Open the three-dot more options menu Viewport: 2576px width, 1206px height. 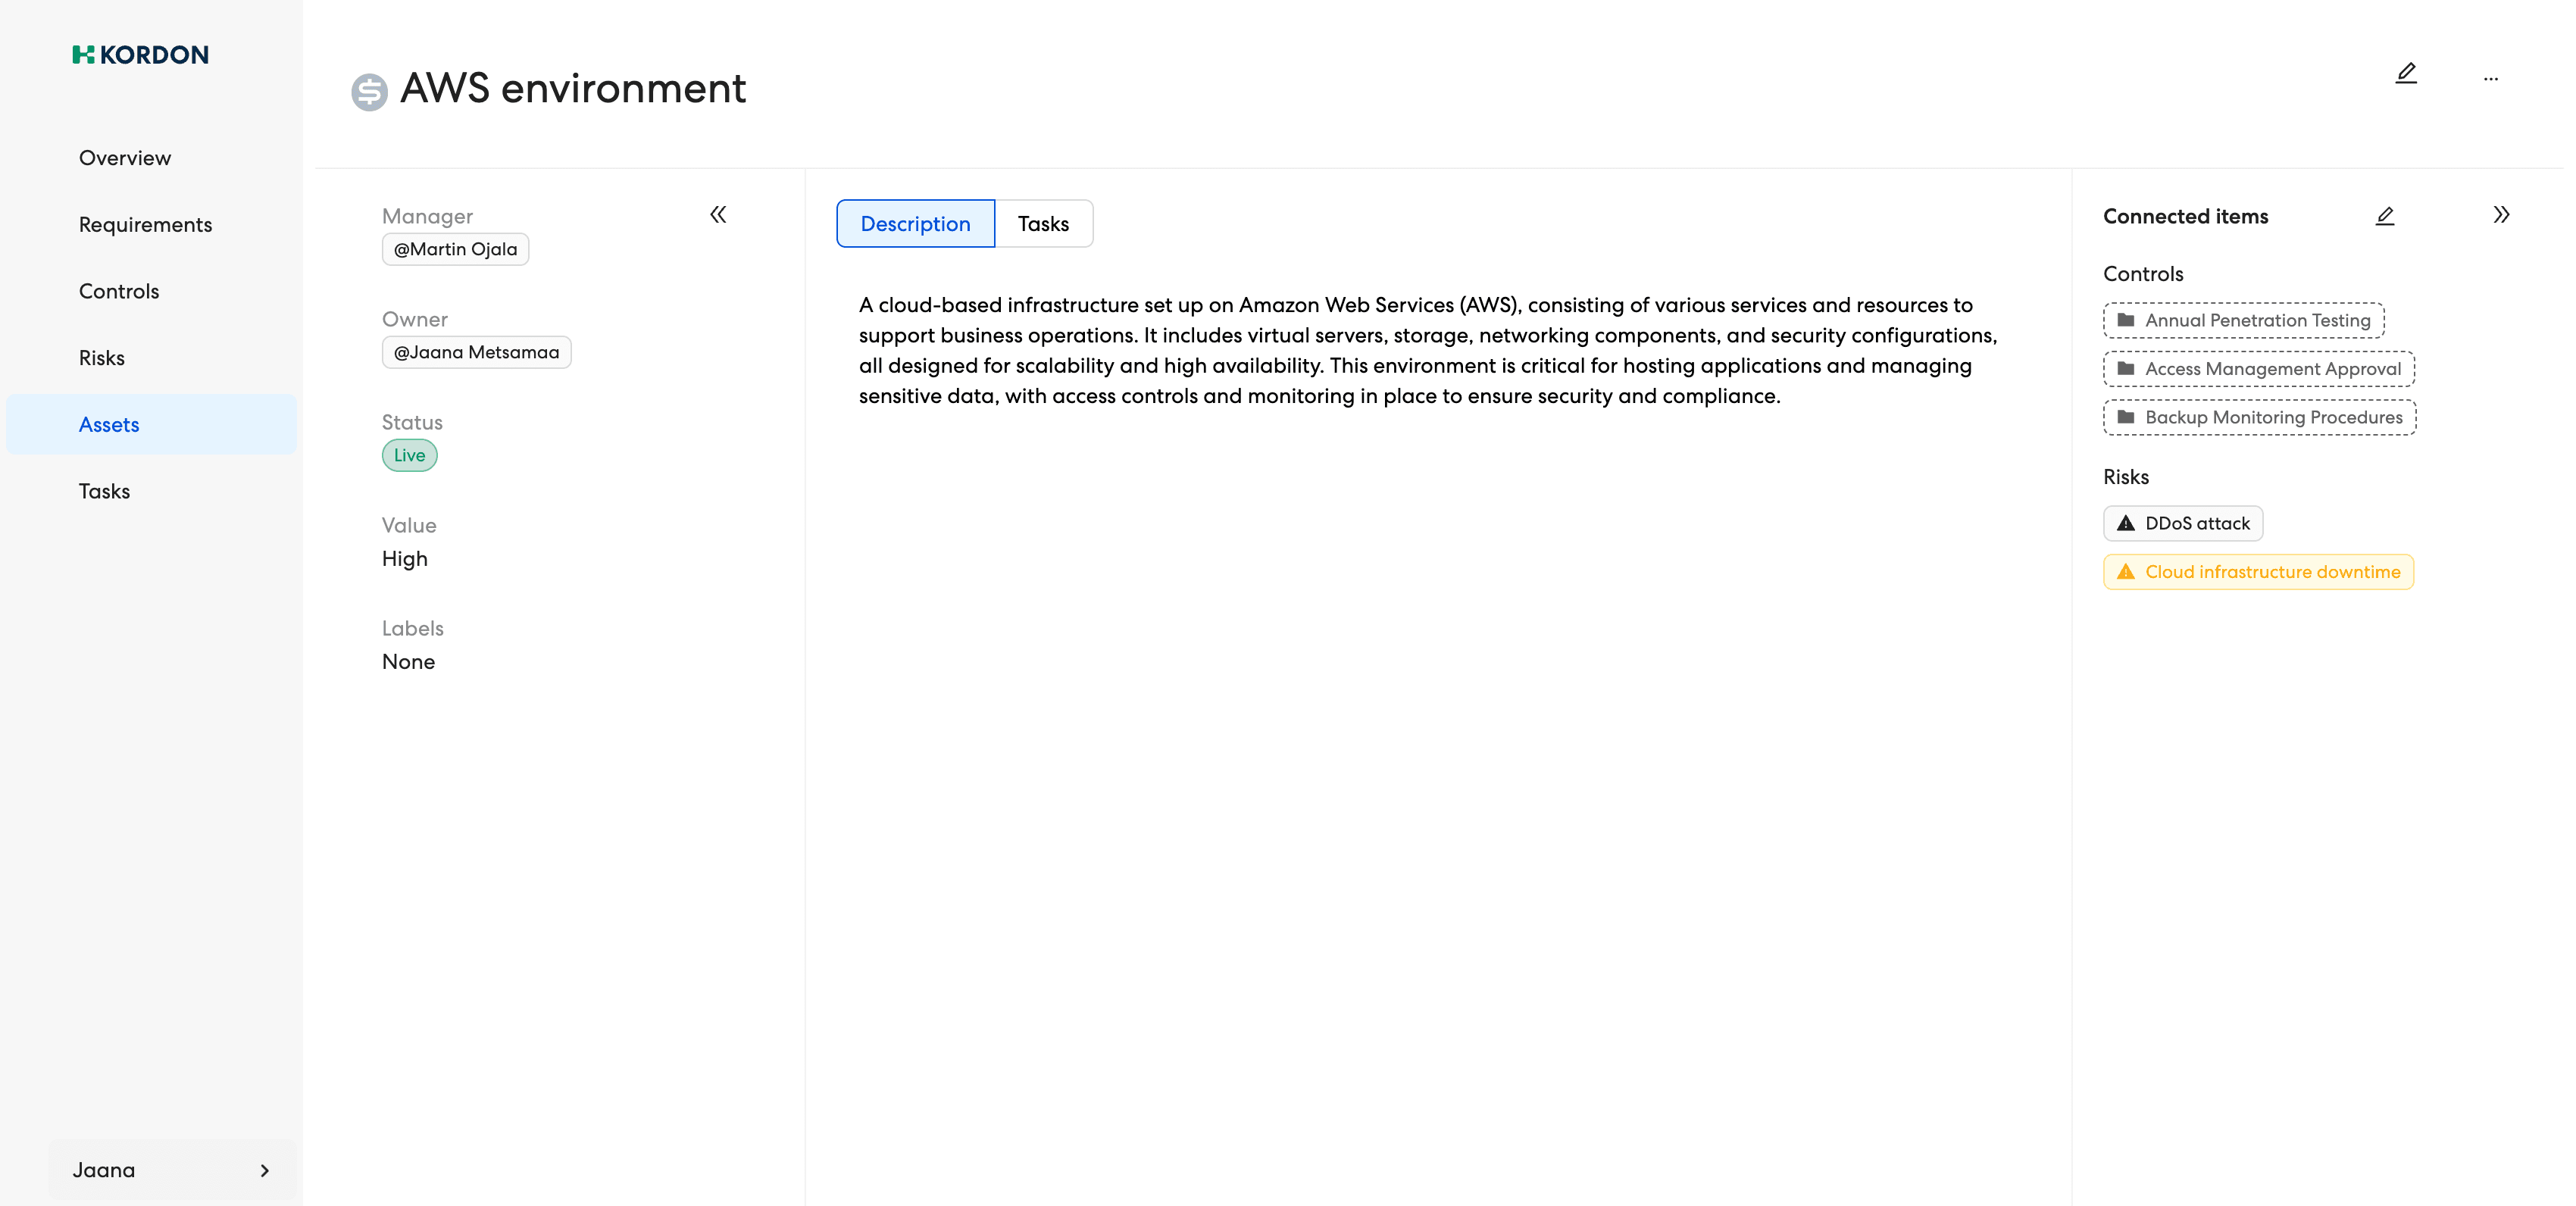(x=2490, y=78)
